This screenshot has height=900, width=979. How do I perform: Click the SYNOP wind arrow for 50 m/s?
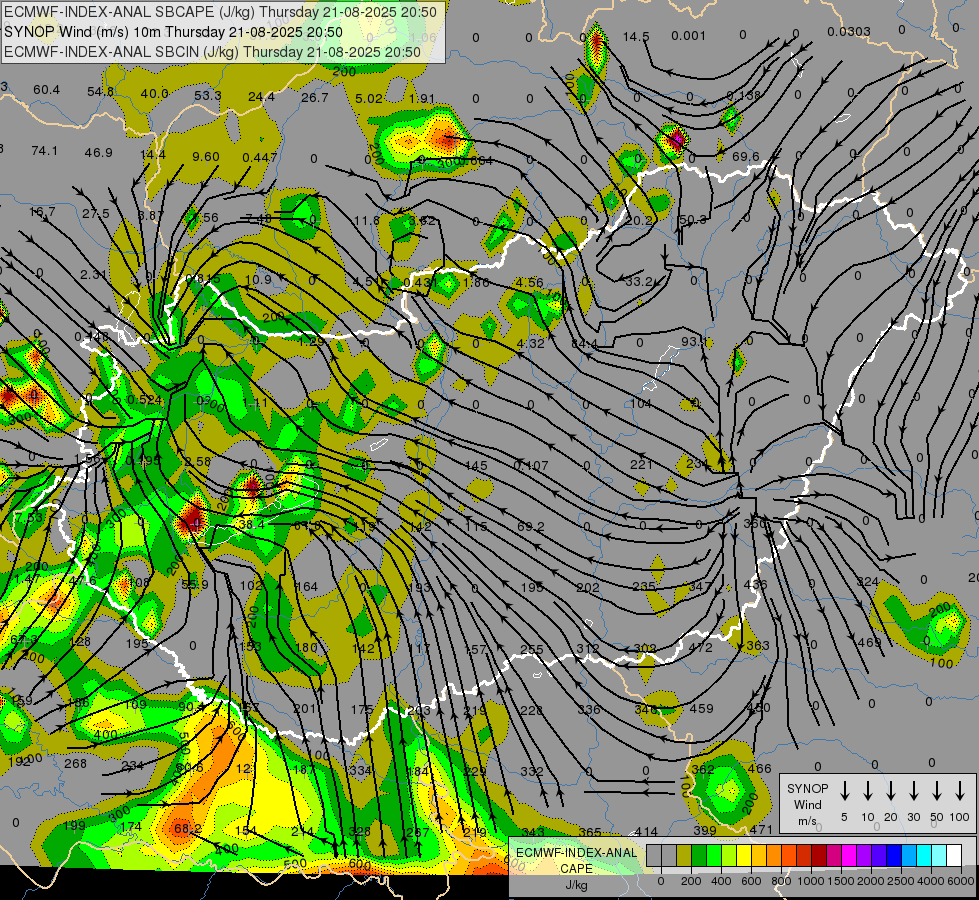(937, 791)
